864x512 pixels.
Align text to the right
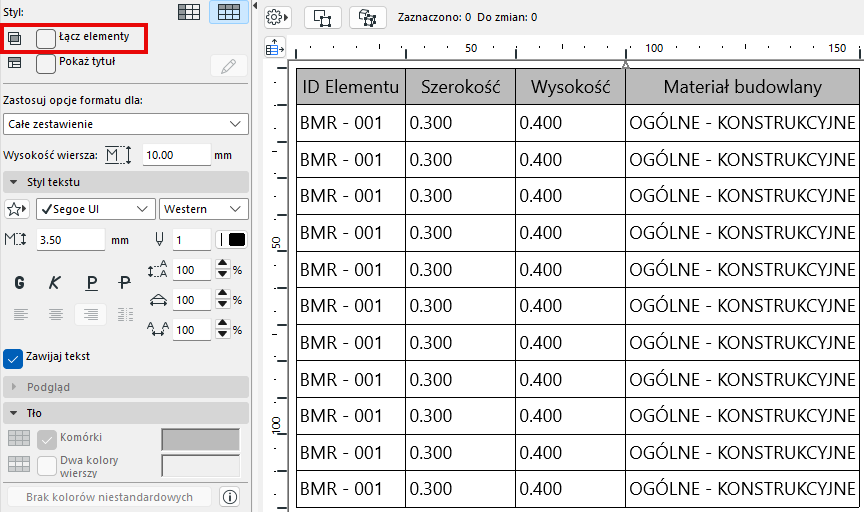pyautogui.click(x=91, y=314)
